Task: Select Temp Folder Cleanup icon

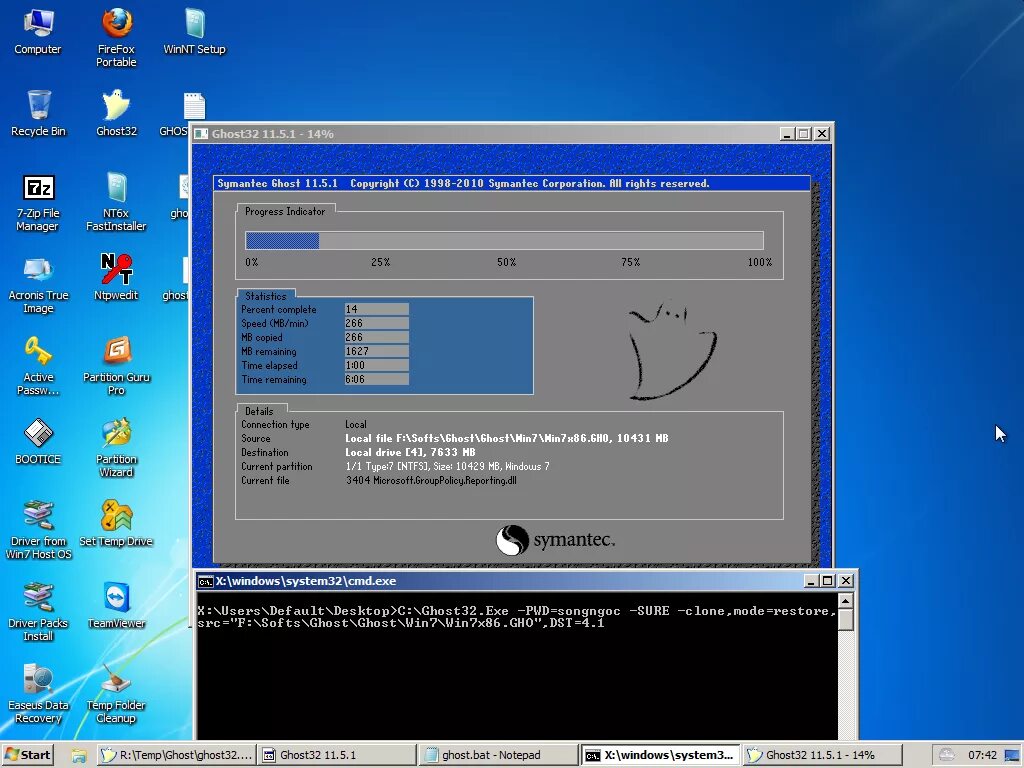Action: [116, 694]
